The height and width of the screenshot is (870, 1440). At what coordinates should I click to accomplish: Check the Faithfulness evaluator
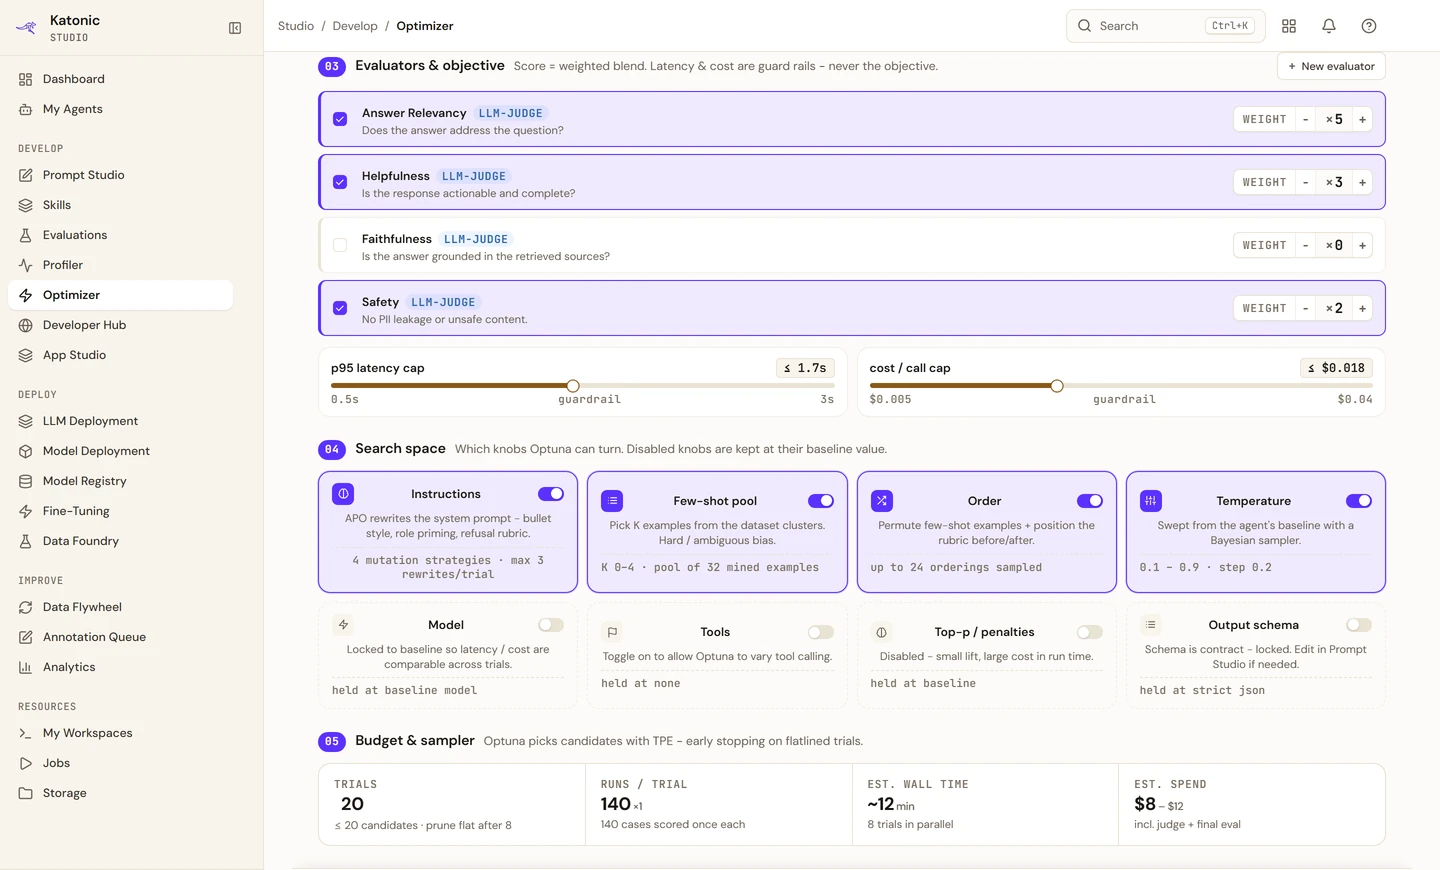click(340, 245)
